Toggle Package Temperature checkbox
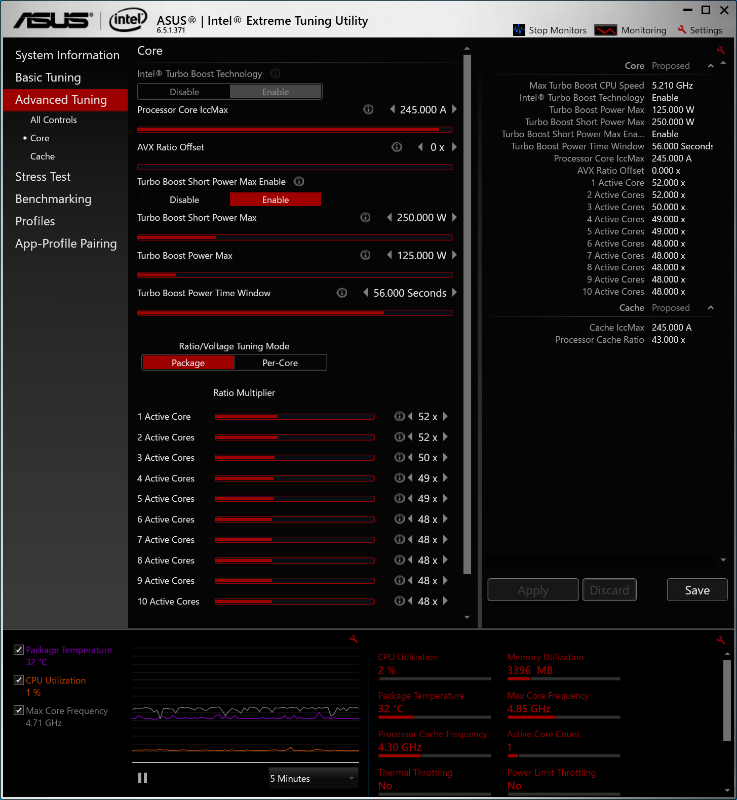 click(x=19, y=649)
